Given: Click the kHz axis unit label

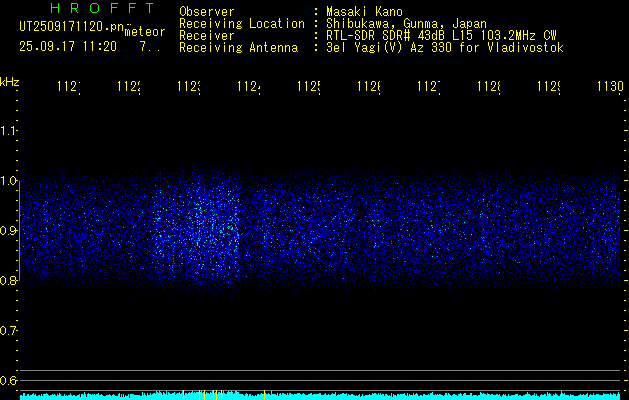Looking at the screenshot, I should (x=10, y=82).
